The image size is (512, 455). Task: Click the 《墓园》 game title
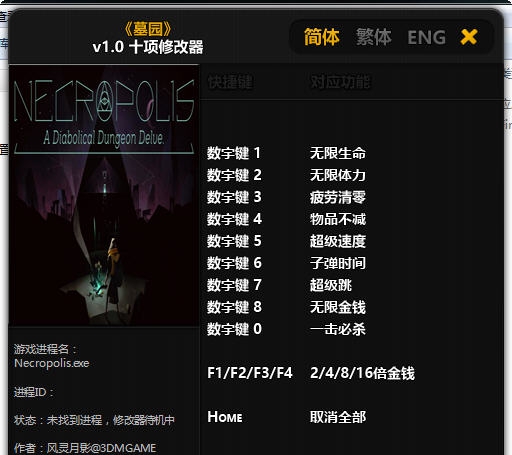pos(148,29)
